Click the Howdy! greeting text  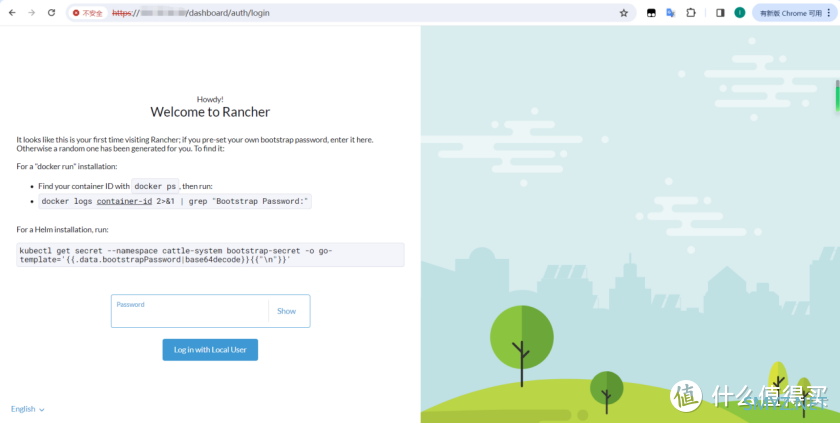(x=210, y=99)
